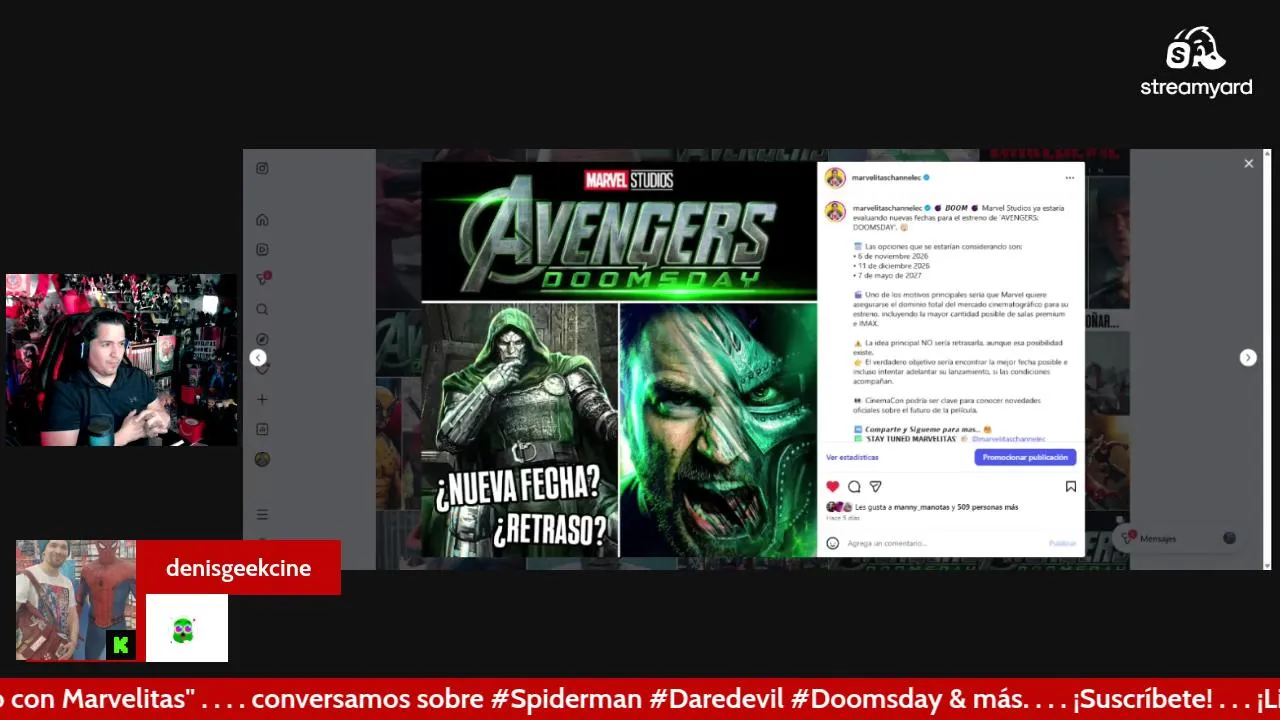
Task: Open the dashboard chart icon in the sidebar
Action: [262, 429]
